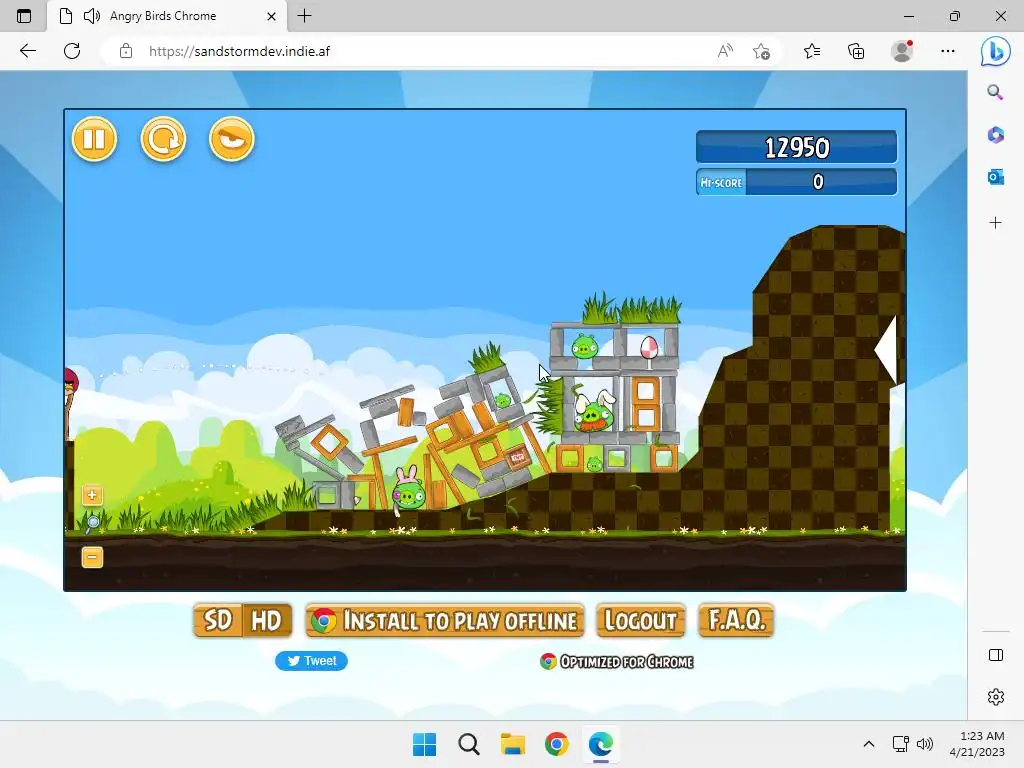Click the green pig in the top stone block
The width and height of the screenshot is (1024, 768).
(x=584, y=346)
